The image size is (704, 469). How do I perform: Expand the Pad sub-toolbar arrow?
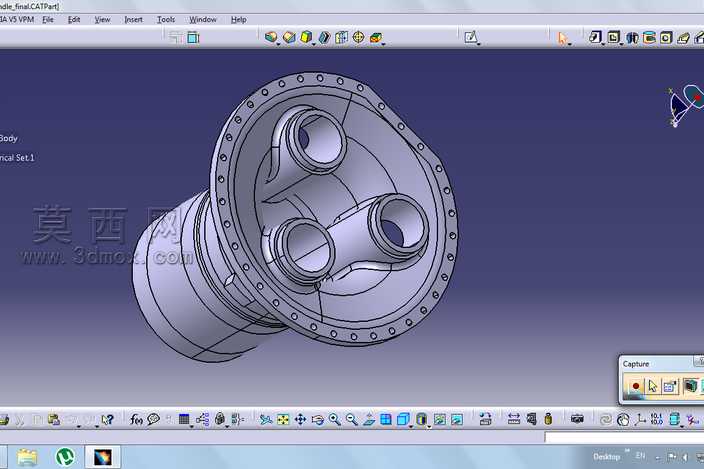[603, 44]
